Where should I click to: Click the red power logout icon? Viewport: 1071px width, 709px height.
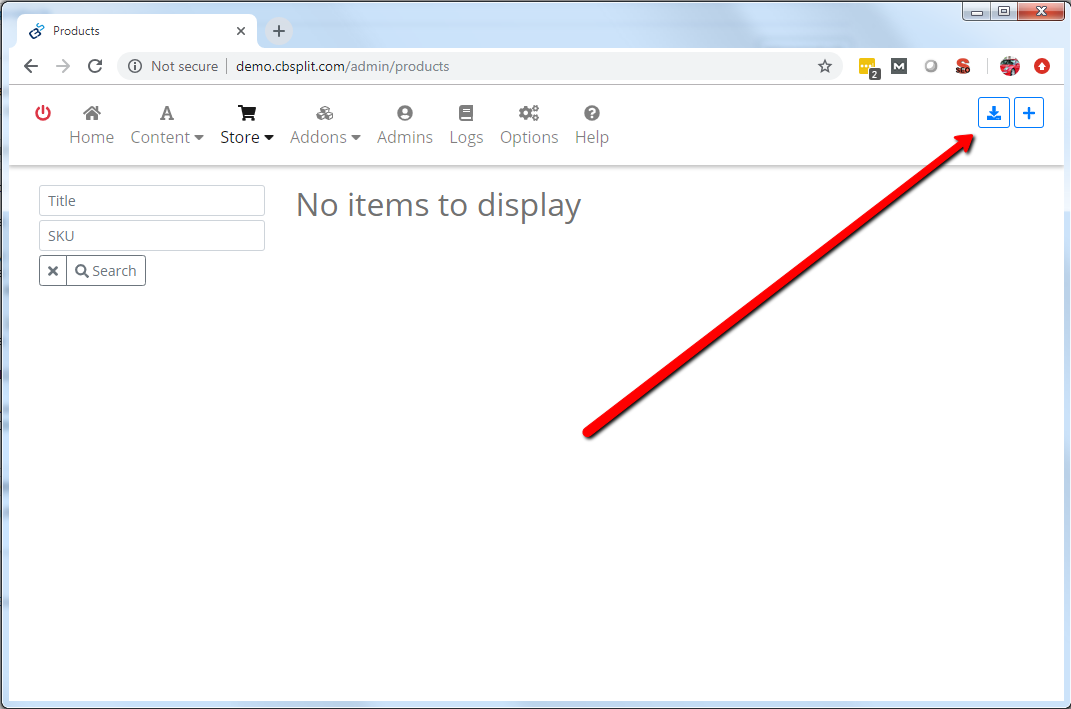(43, 113)
